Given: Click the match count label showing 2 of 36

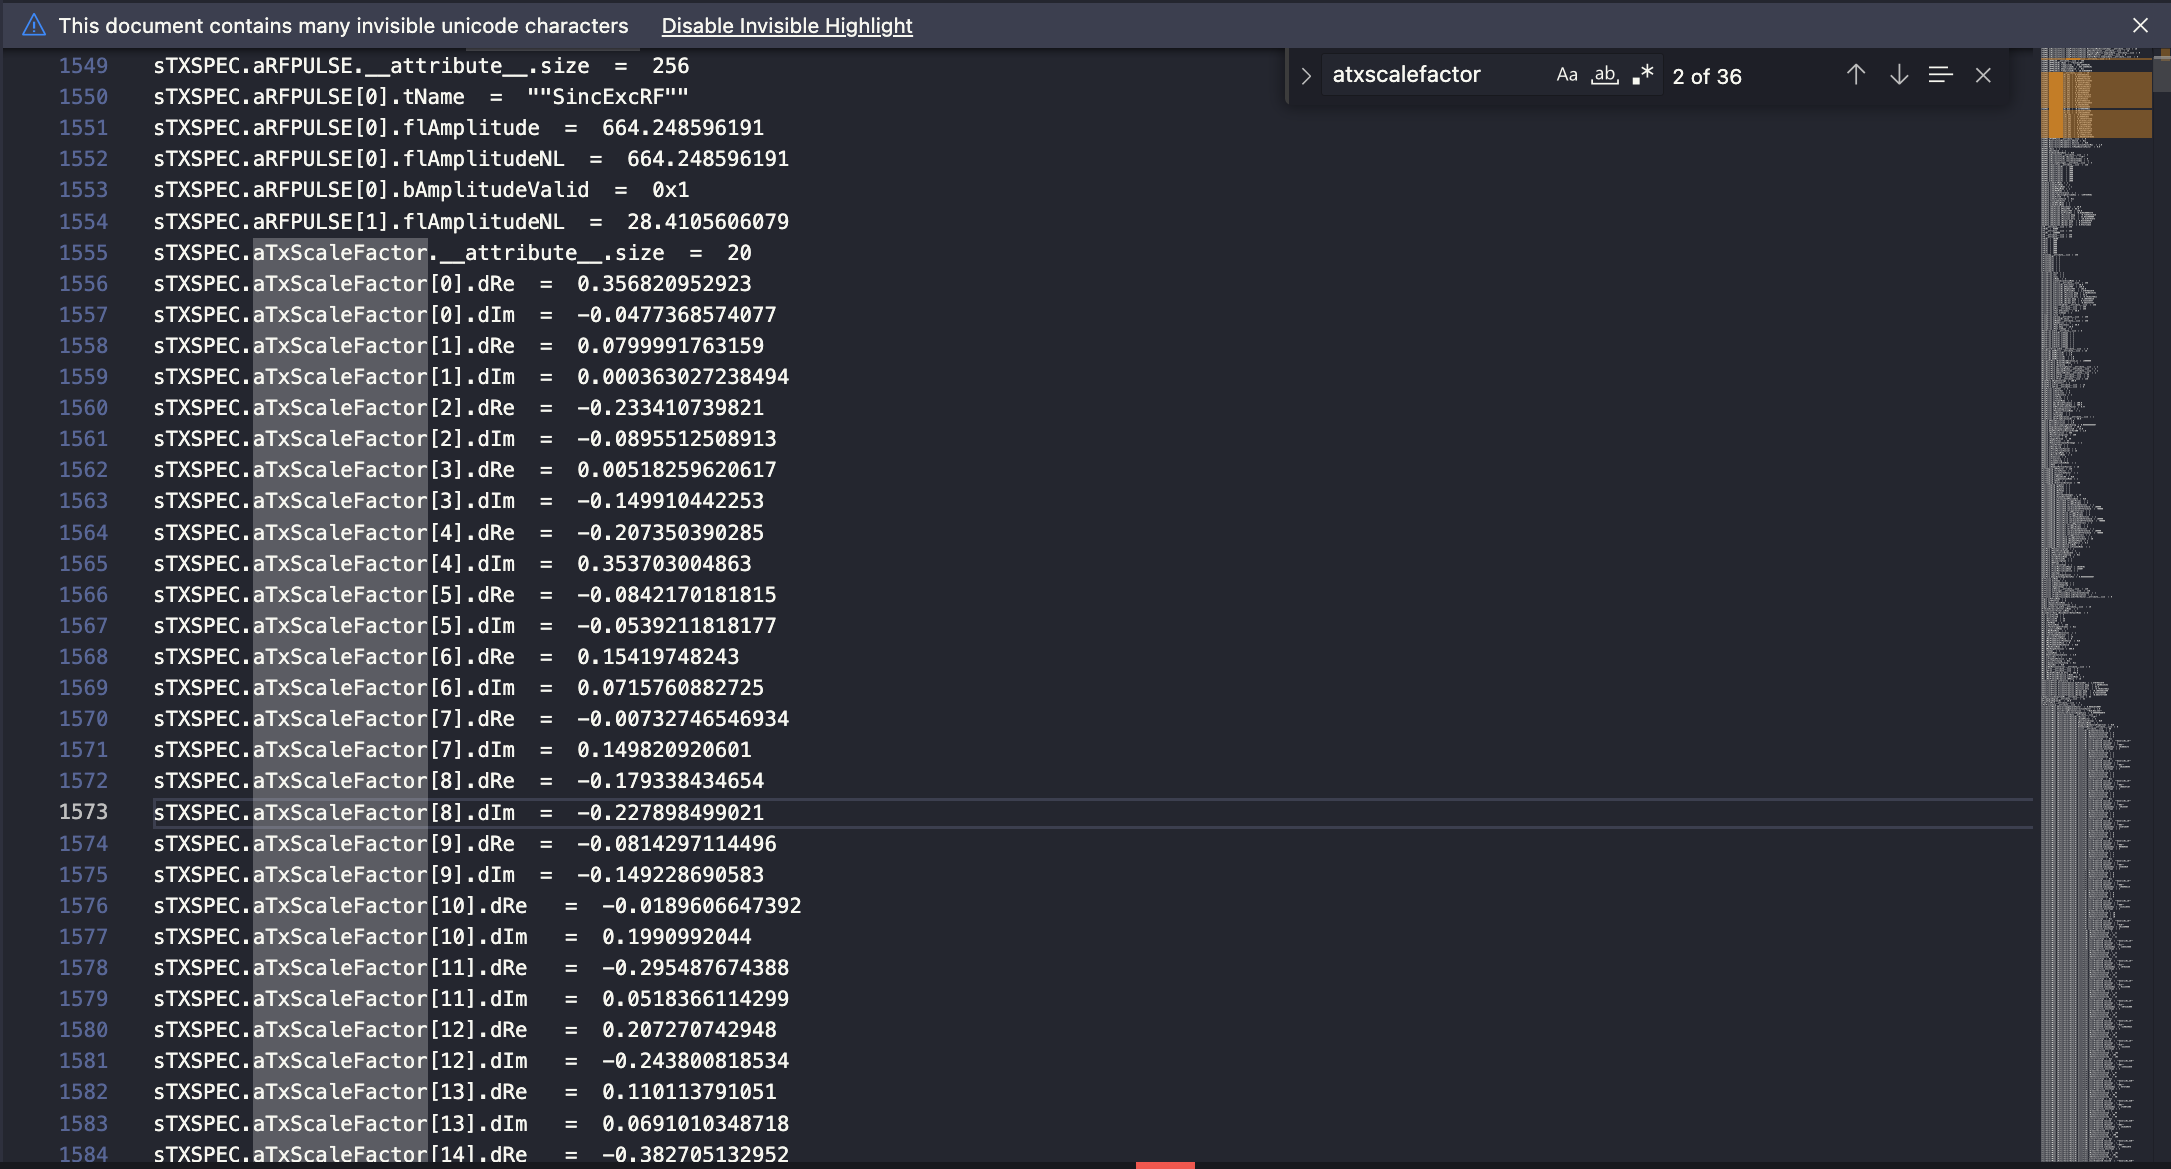Looking at the screenshot, I should [x=1707, y=76].
